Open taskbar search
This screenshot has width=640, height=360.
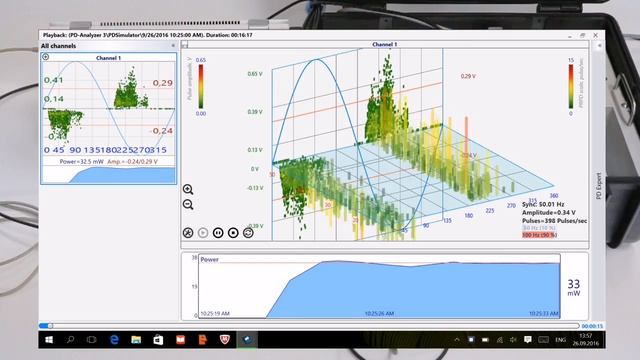(70, 340)
